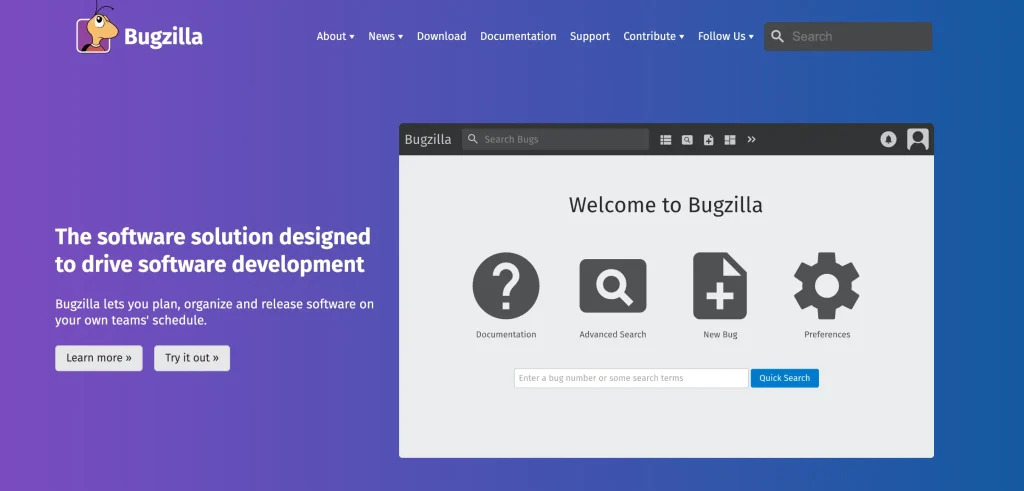1024x491 pixels.
Task: Focus the bug number search terms field
Action: 631,378
